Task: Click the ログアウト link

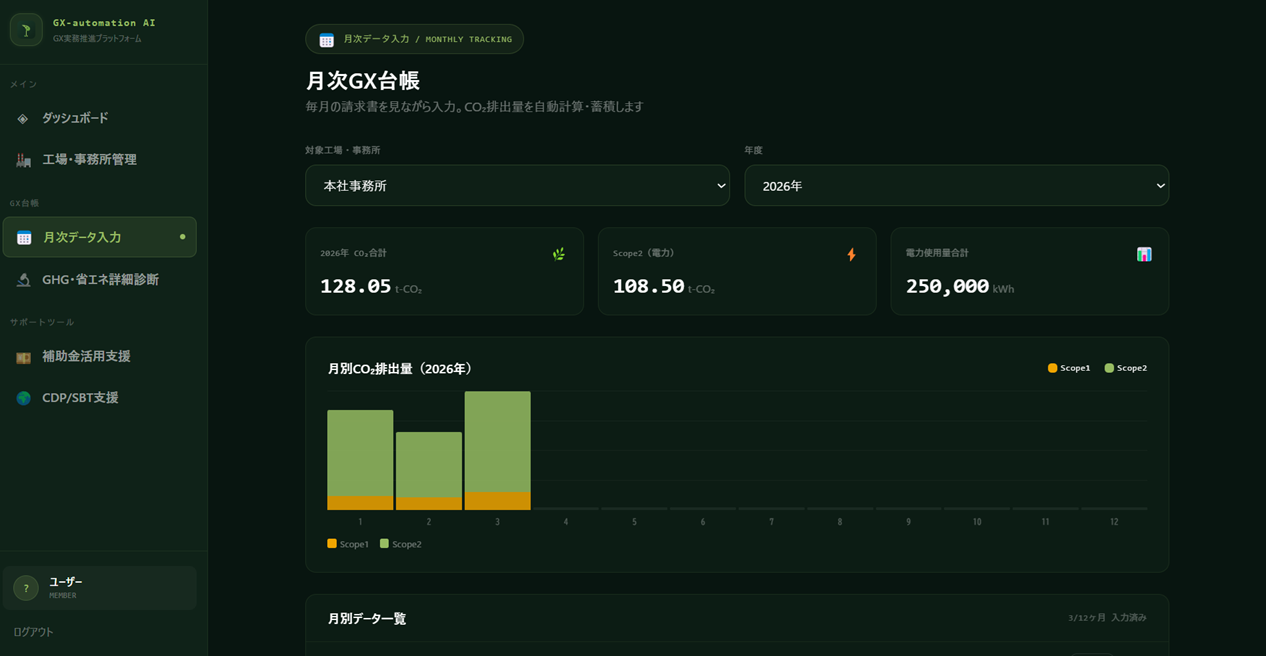Action: 33,632
